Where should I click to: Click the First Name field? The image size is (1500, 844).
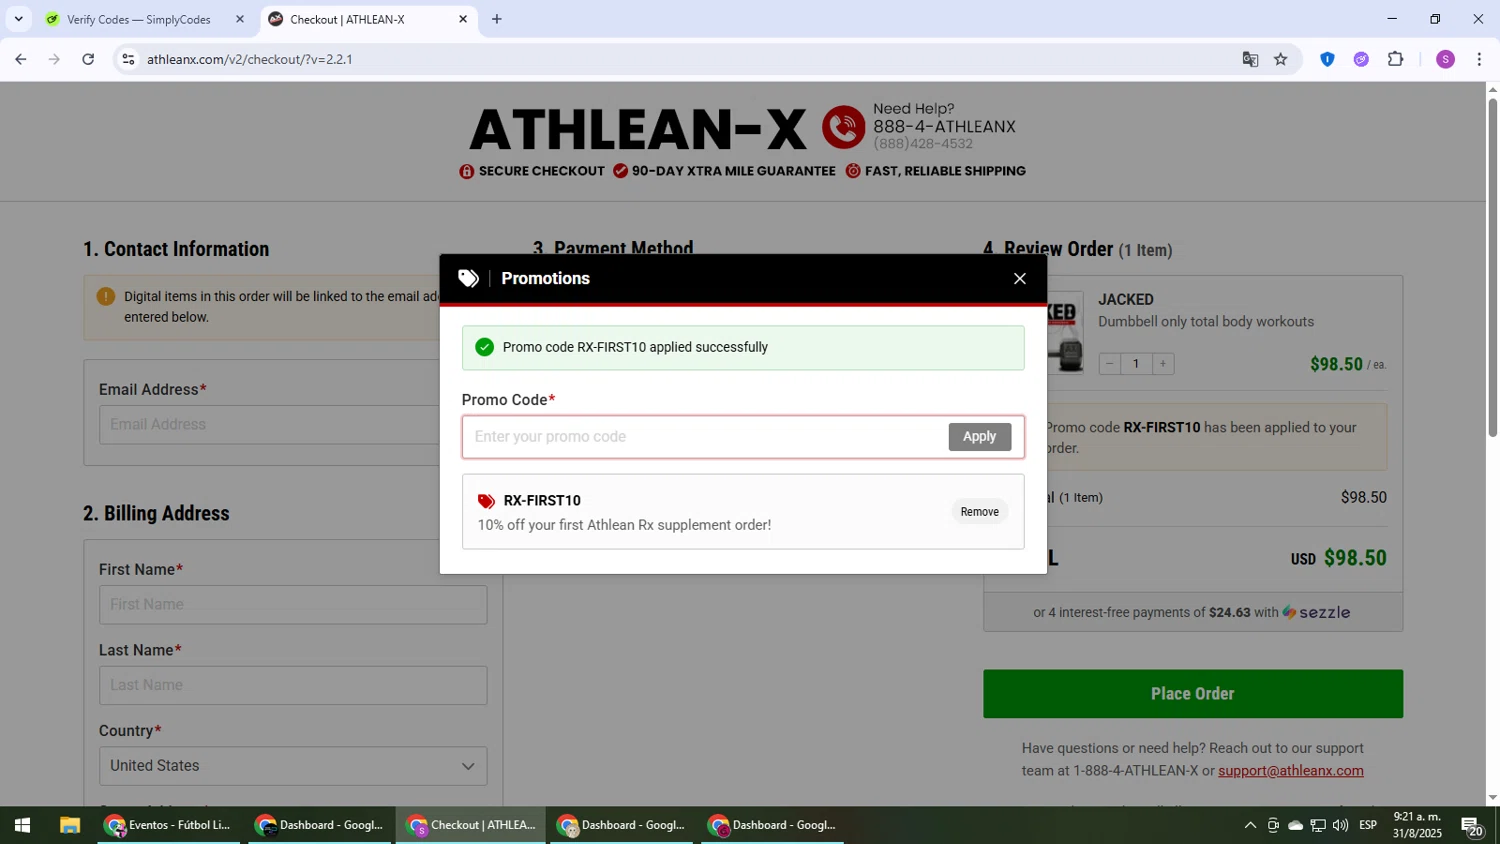pyautogui.click(x=293, y=605)
